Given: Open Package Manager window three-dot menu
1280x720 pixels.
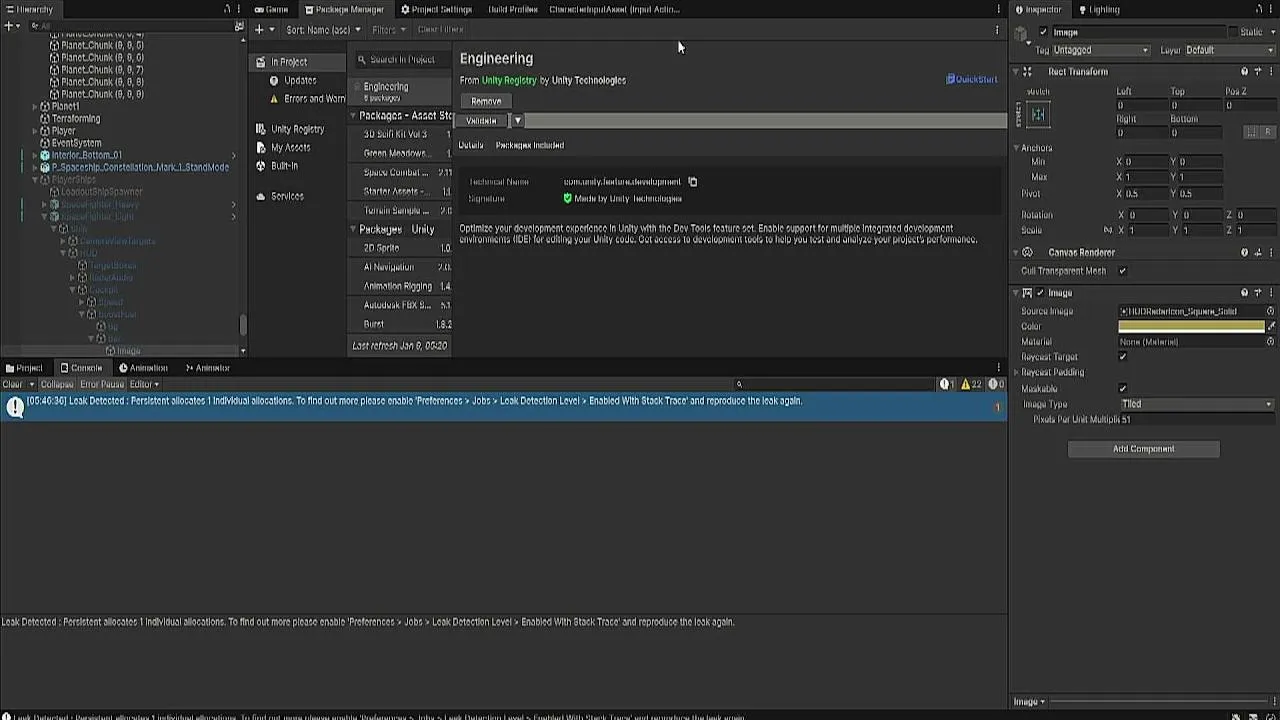Looking at the screenshot, I should click(x=998, y=9).
